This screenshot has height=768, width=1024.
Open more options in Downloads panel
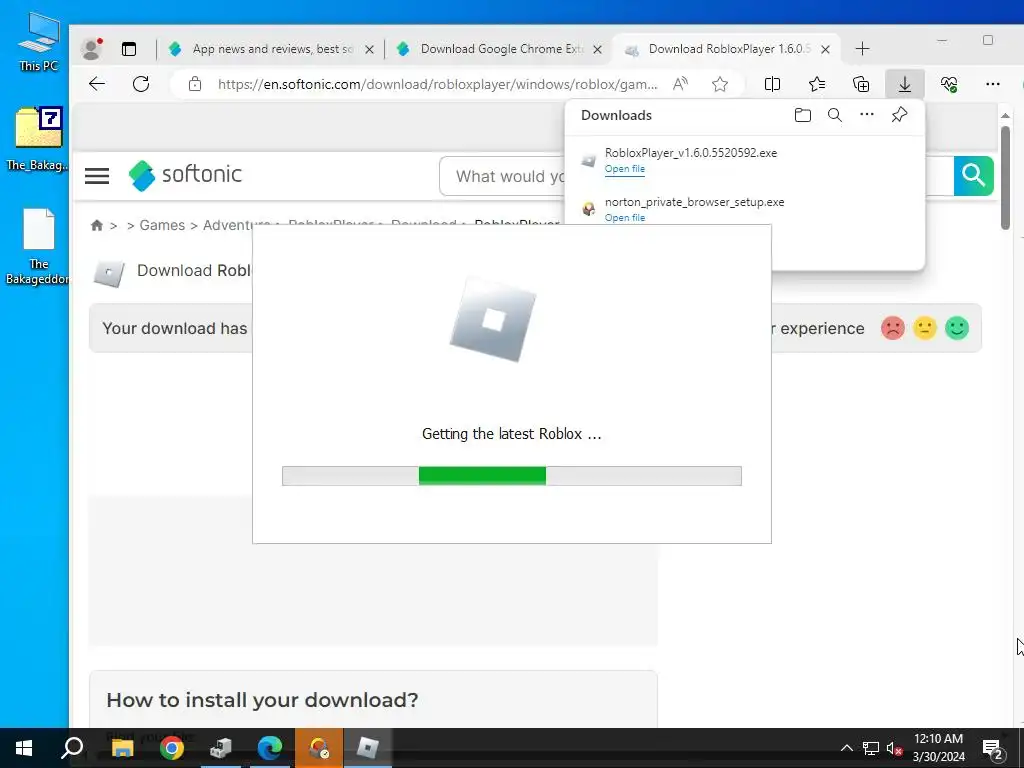click(867, 115)
